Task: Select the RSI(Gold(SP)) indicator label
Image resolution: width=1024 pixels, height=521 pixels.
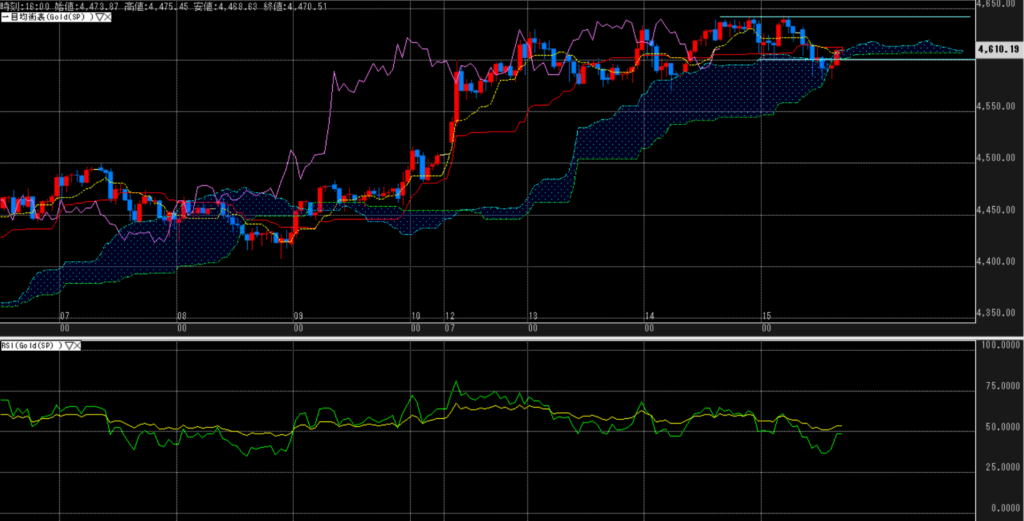Action: coord(32,346)
